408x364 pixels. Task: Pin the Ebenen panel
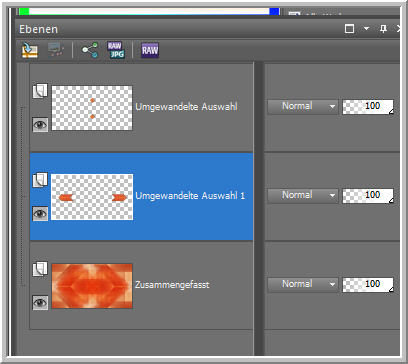point(384,29)
